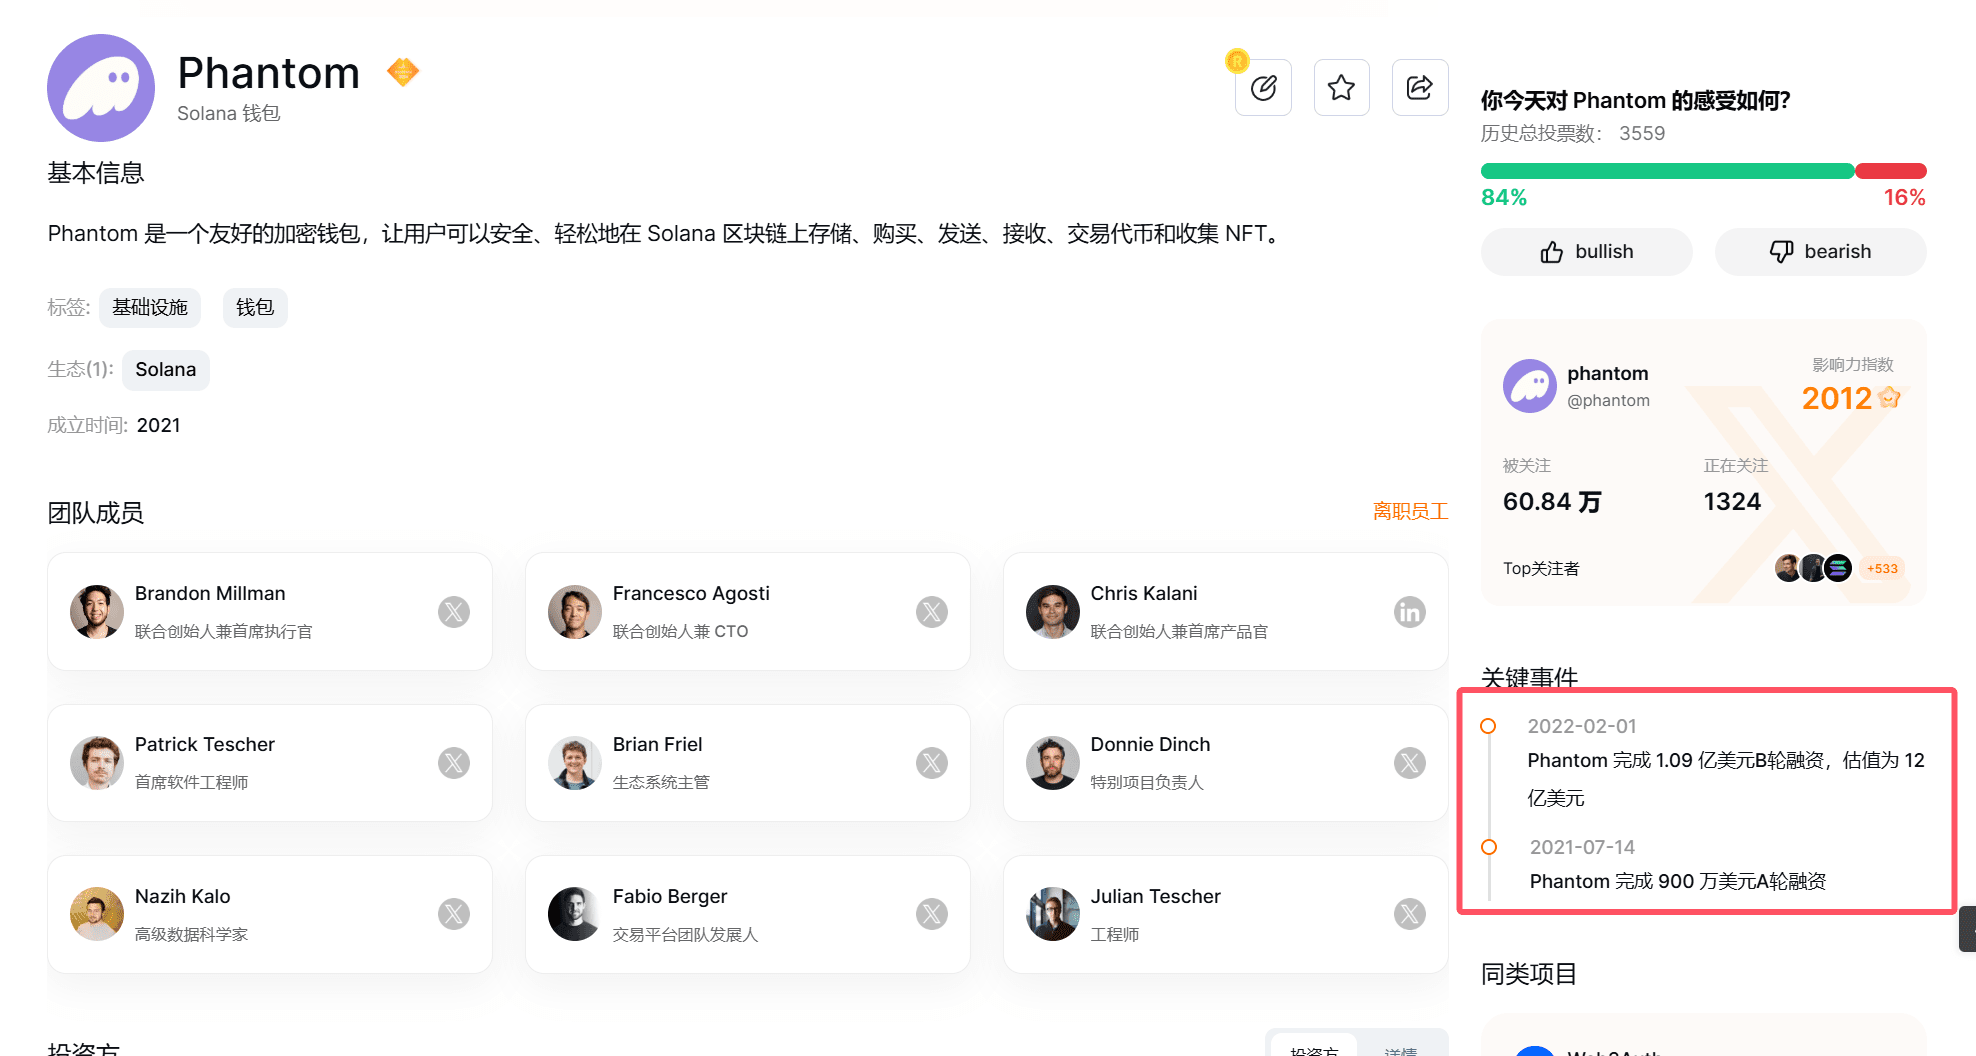Toggle the favorite star
This screenshot has height=1056, width=1976.
coord(1341,87)
